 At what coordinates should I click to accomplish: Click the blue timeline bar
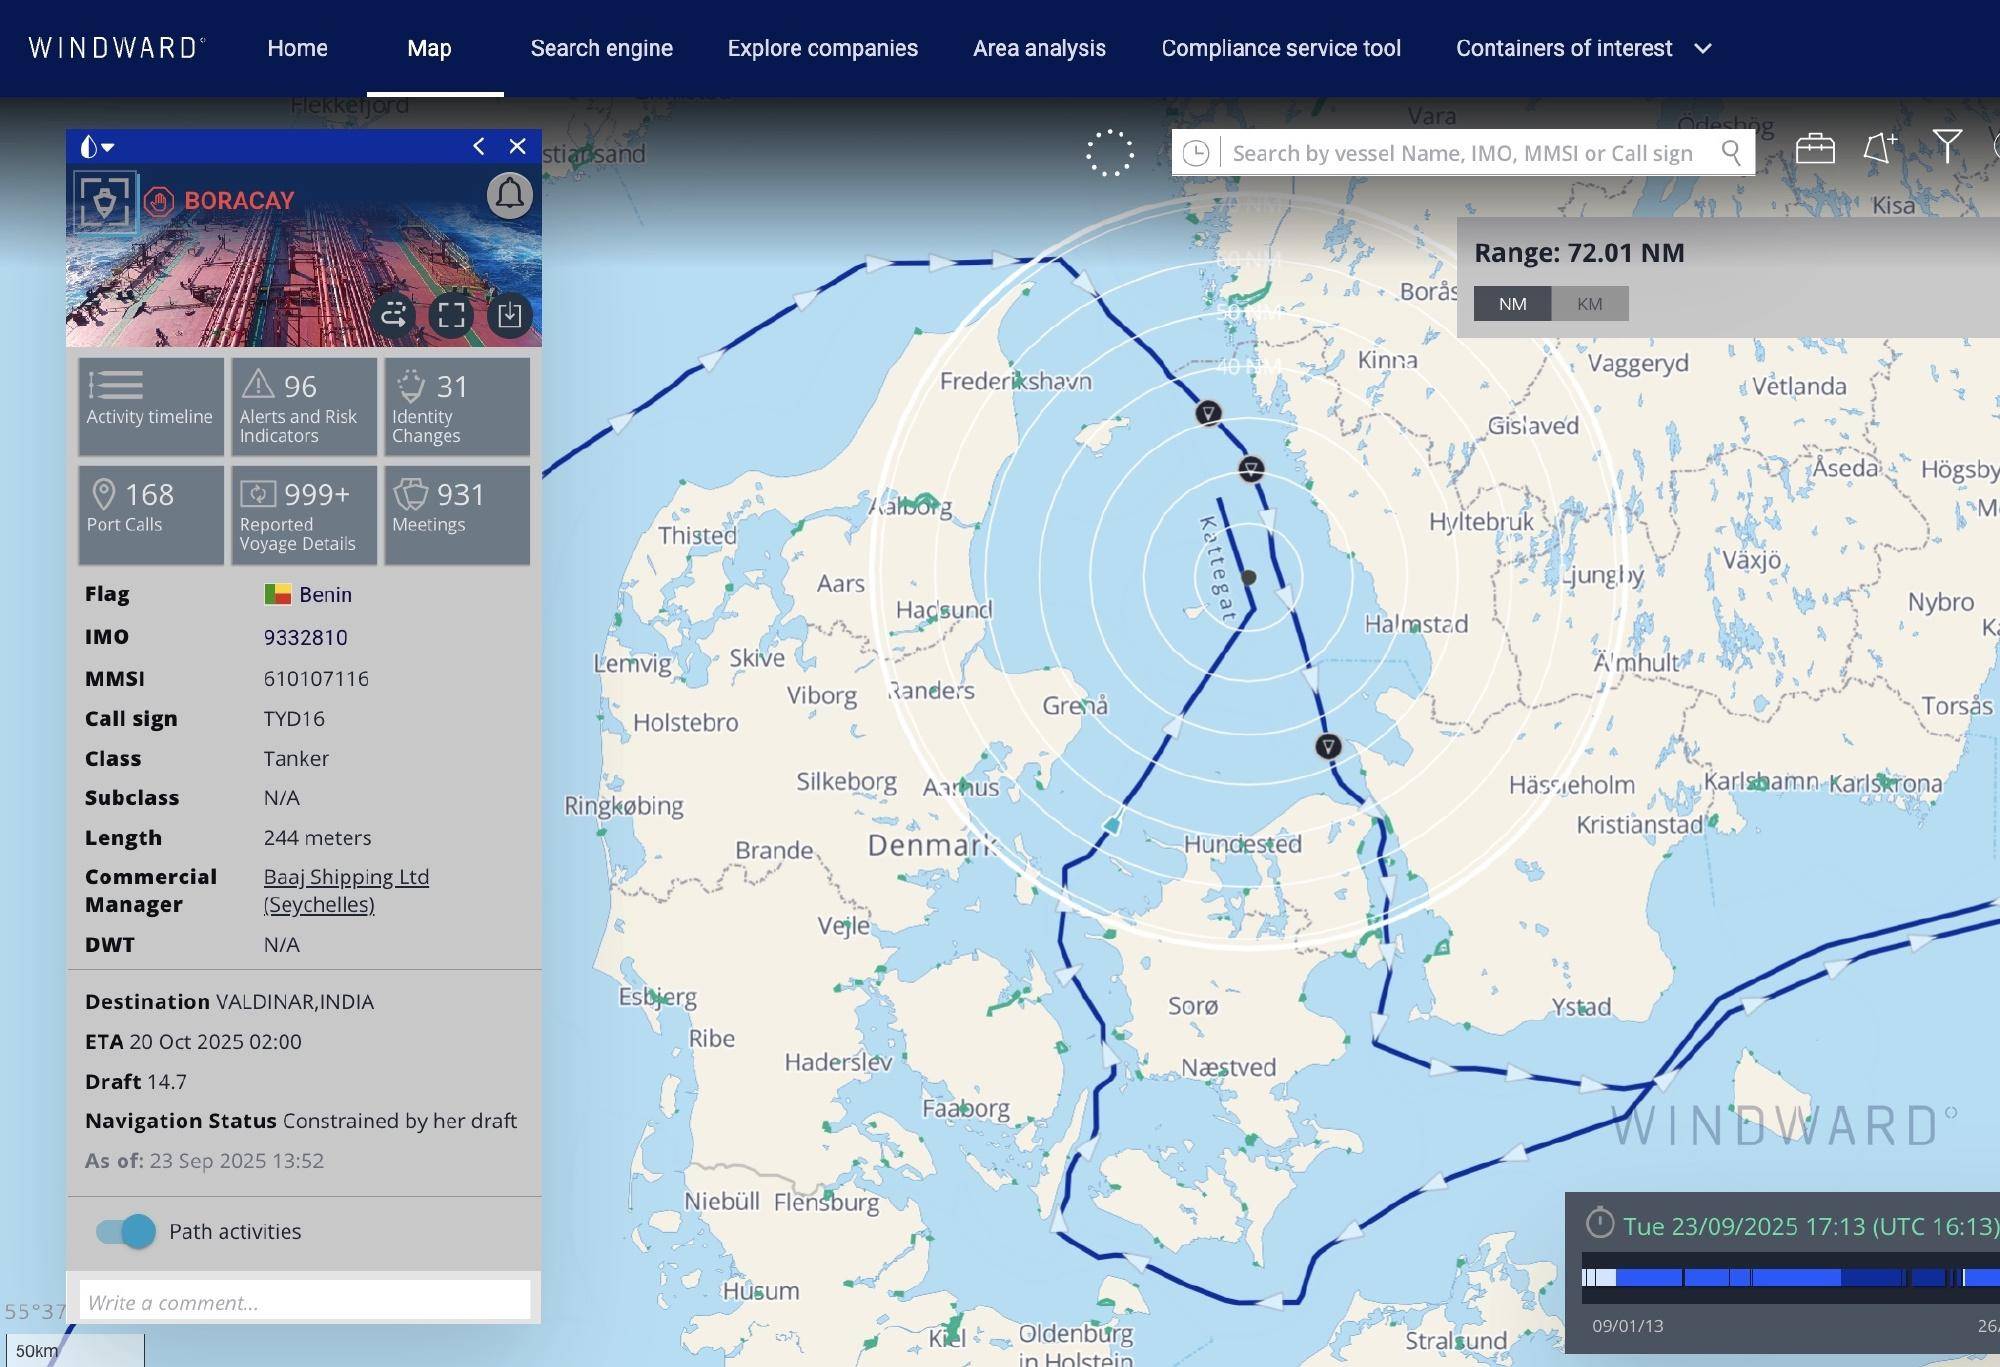click(x=1780, y=1277)
